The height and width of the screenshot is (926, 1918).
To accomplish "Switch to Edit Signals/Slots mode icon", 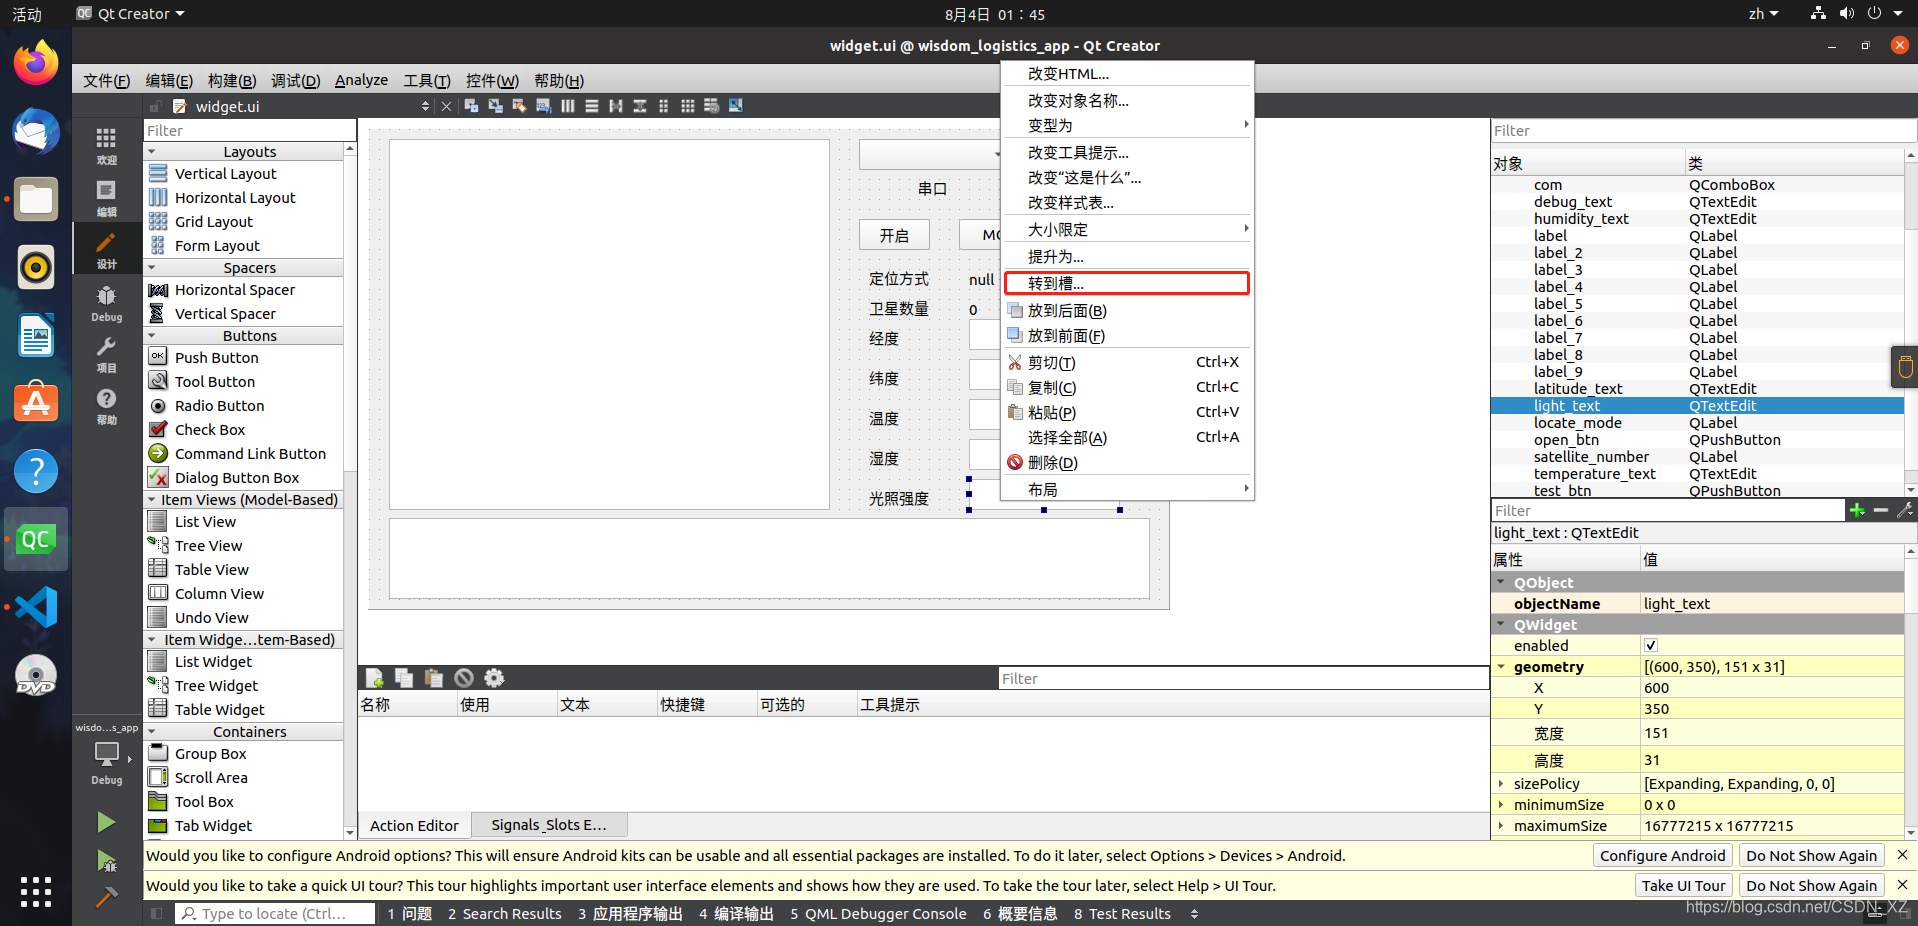I will click(495, 106).
